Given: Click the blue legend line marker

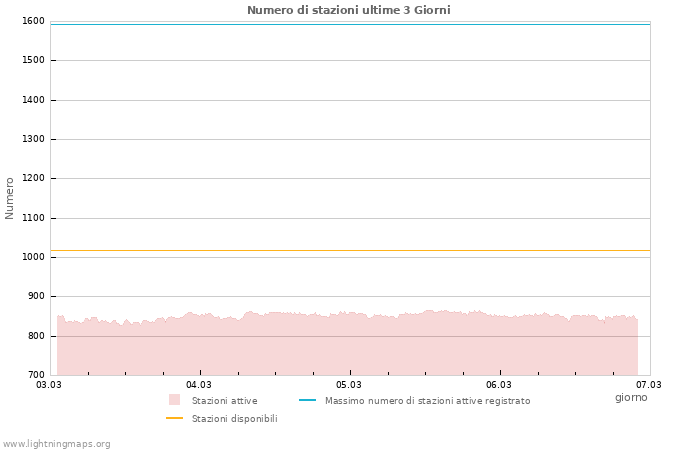Looking at the screenshot, I should pos(307,400).
